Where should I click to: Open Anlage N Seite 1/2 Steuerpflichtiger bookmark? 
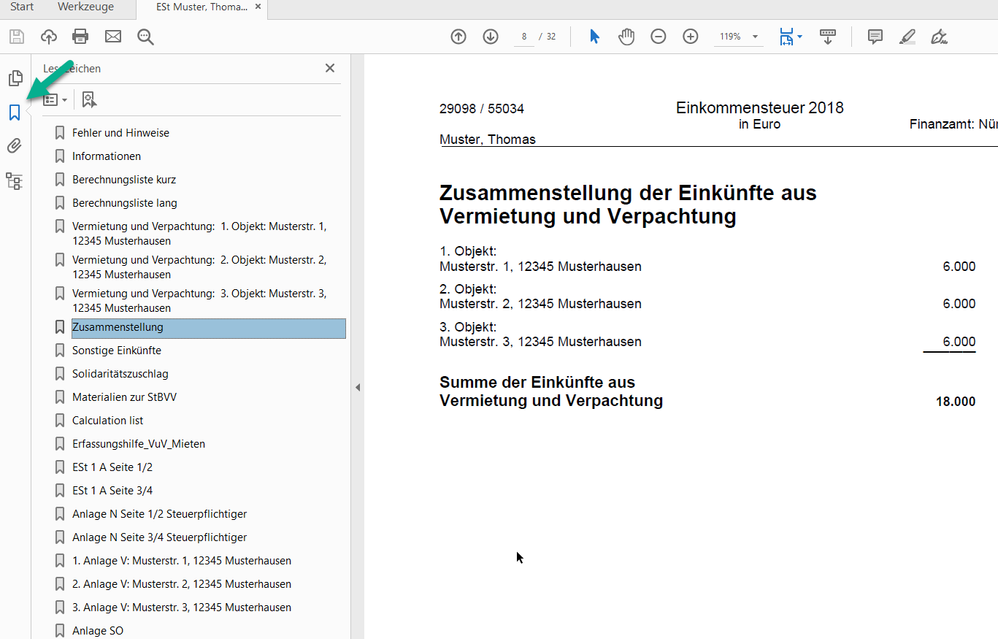(x=159, y=514)
